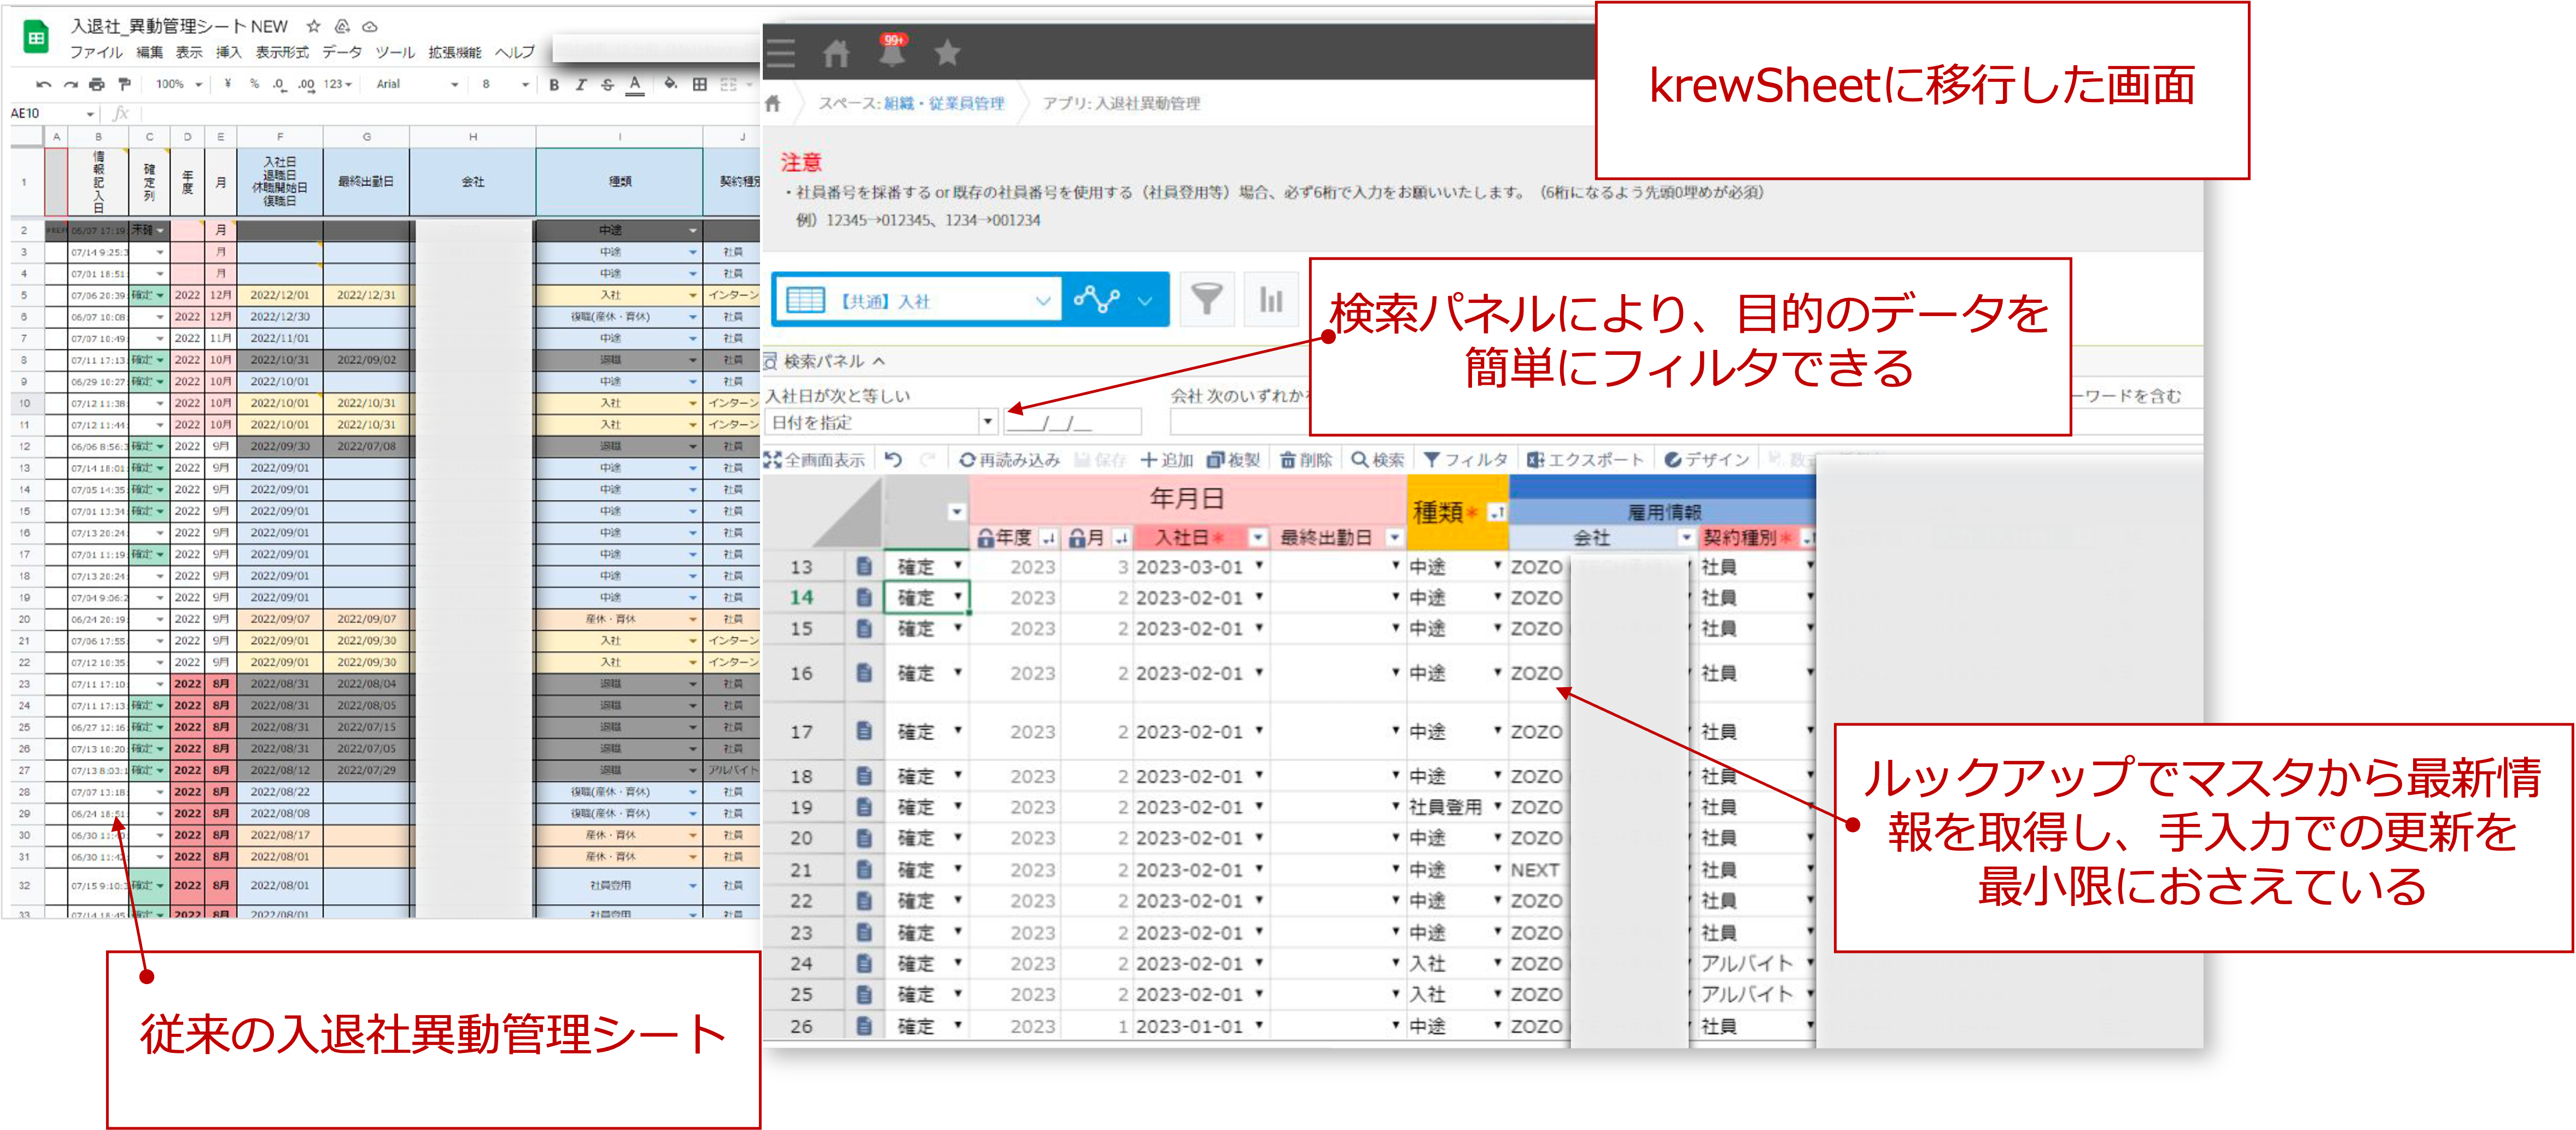Toggle bold formatting in Sheets toolbar

coord(554,85)
